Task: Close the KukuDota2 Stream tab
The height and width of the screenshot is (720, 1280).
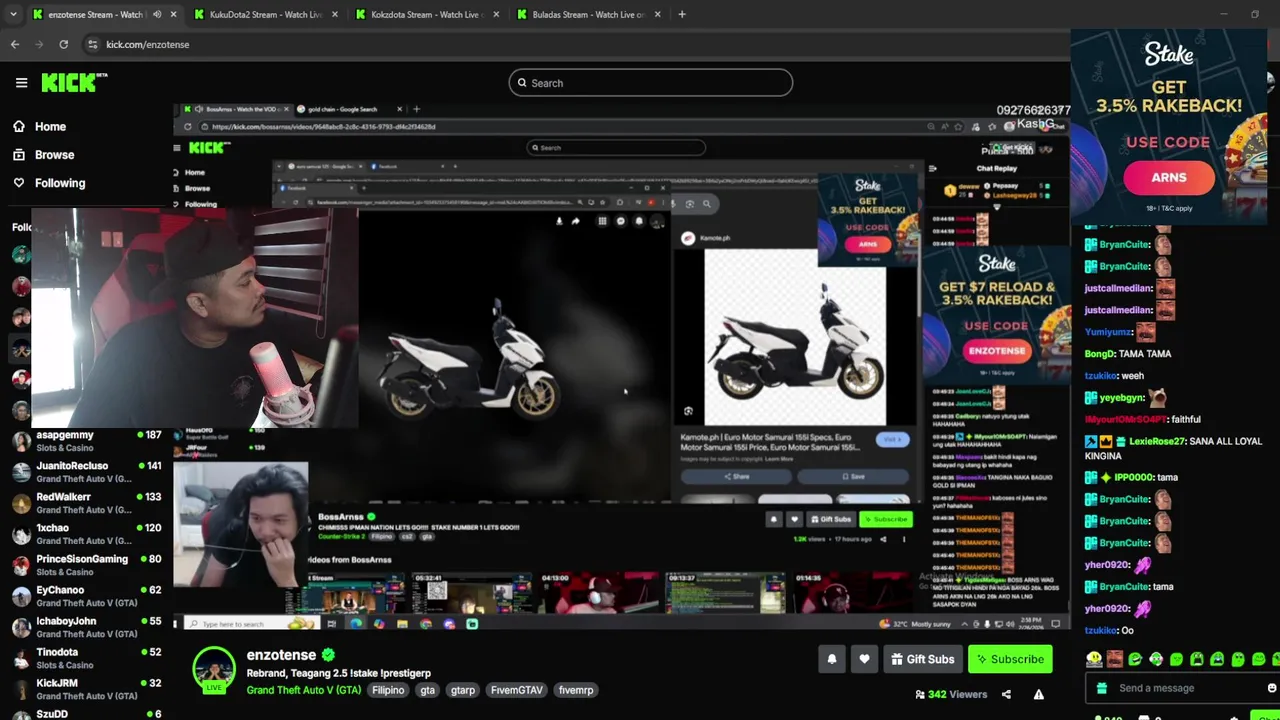Action: pos(334,15)
